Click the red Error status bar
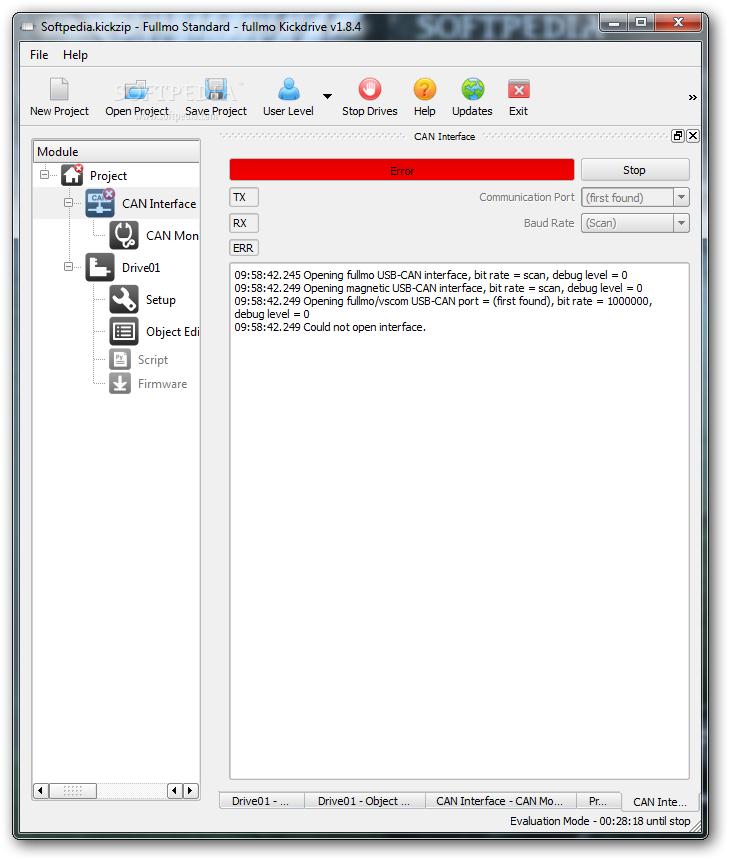The width and height of the screenshot is (729, 860). coord(402,170)
